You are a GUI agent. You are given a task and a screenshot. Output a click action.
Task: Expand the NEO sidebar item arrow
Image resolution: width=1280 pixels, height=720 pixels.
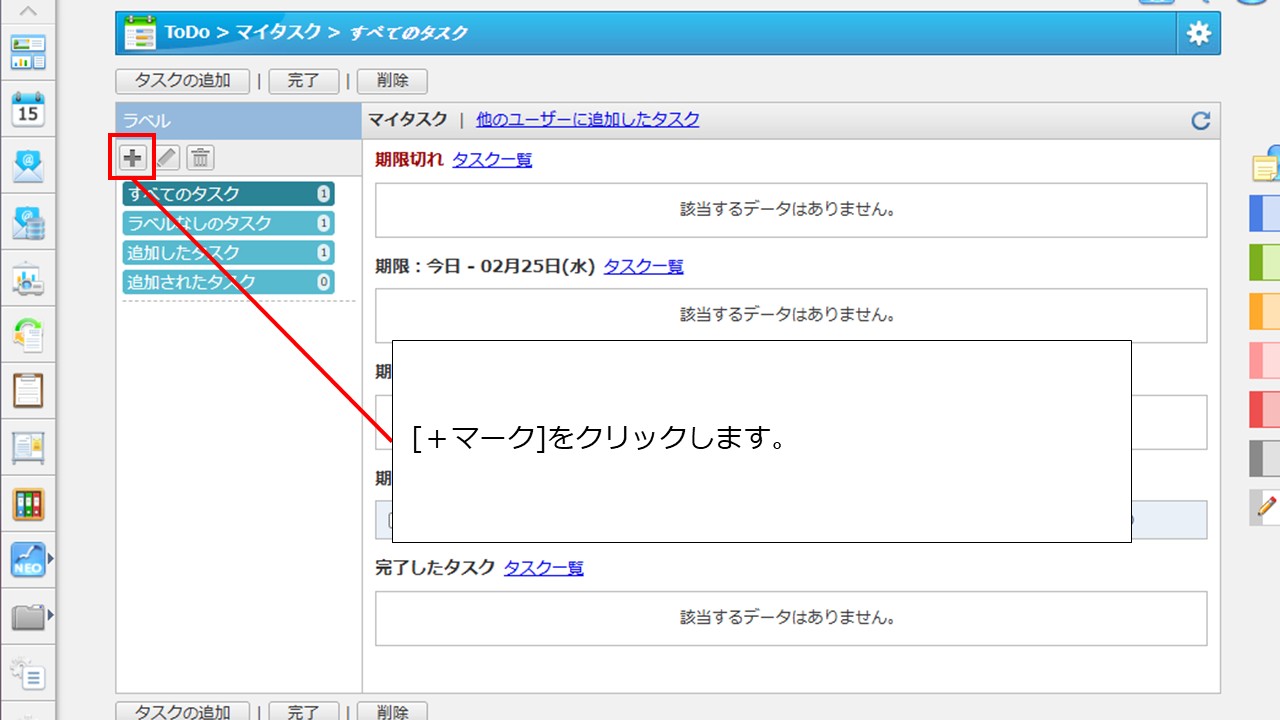coord(50,558)
